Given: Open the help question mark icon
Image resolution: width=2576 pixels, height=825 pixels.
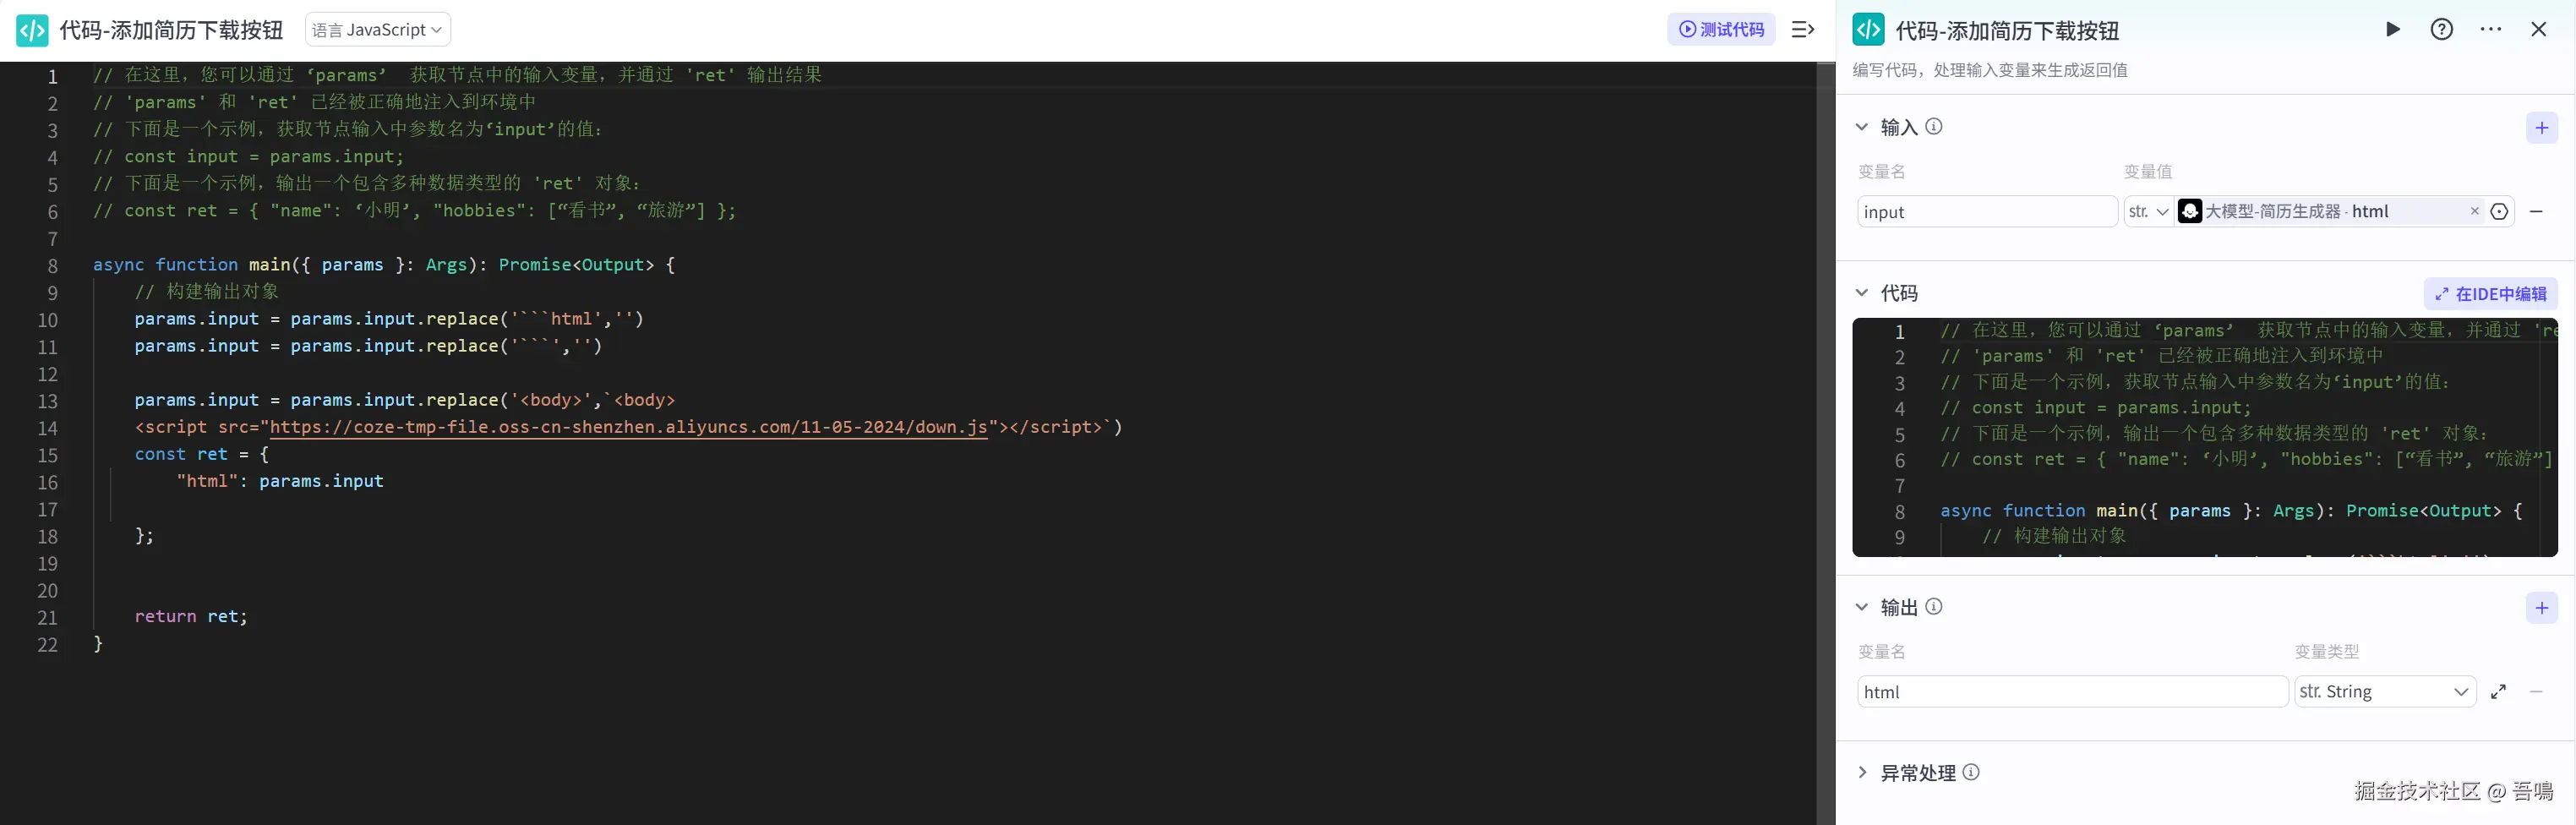Looking at the screenshot, I should (x=2442, y=30).
